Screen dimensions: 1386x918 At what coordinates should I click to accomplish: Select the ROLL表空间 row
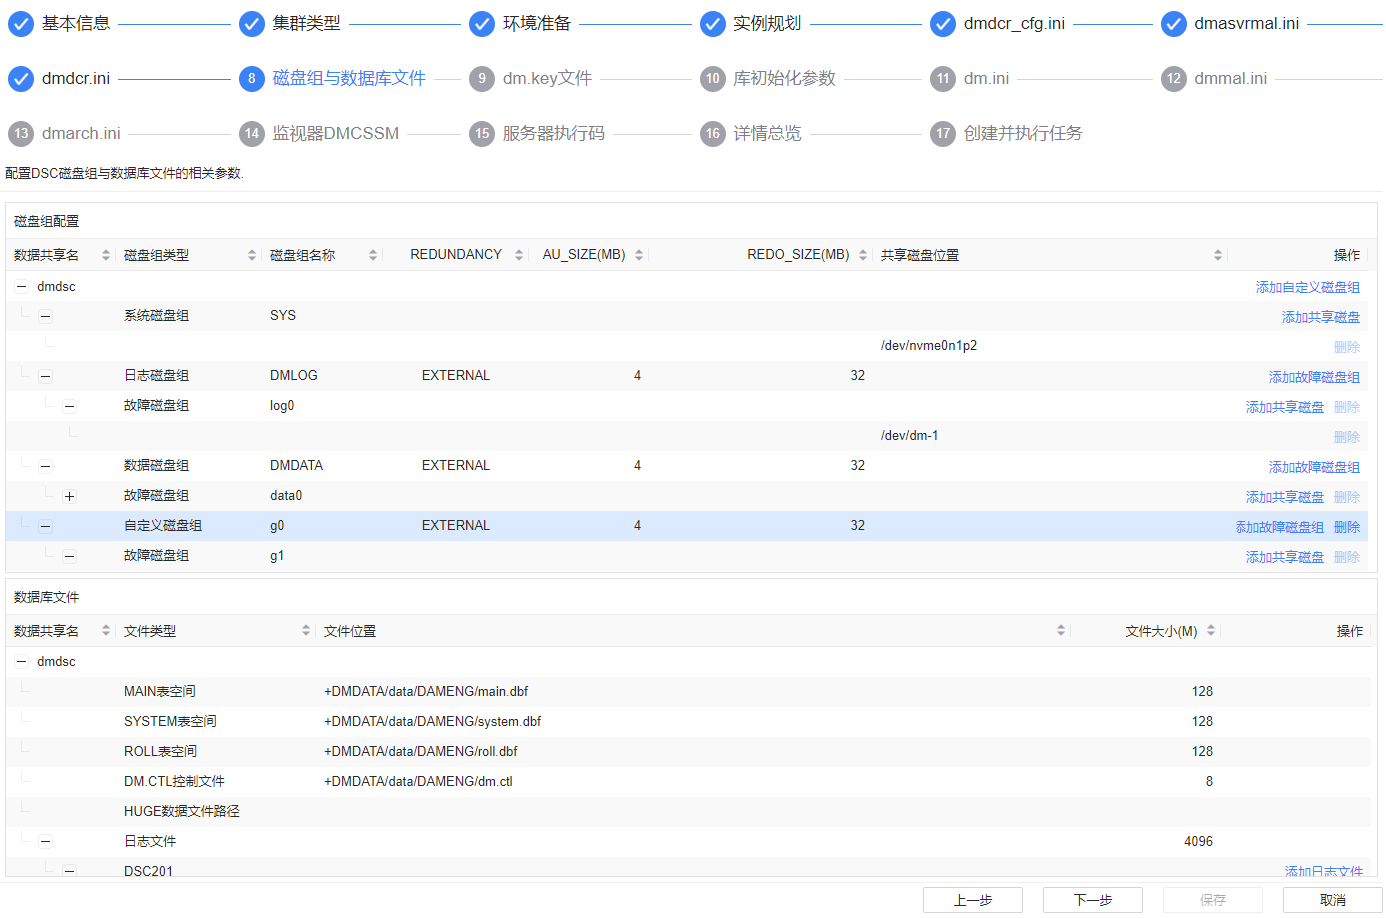coord(688,752)
